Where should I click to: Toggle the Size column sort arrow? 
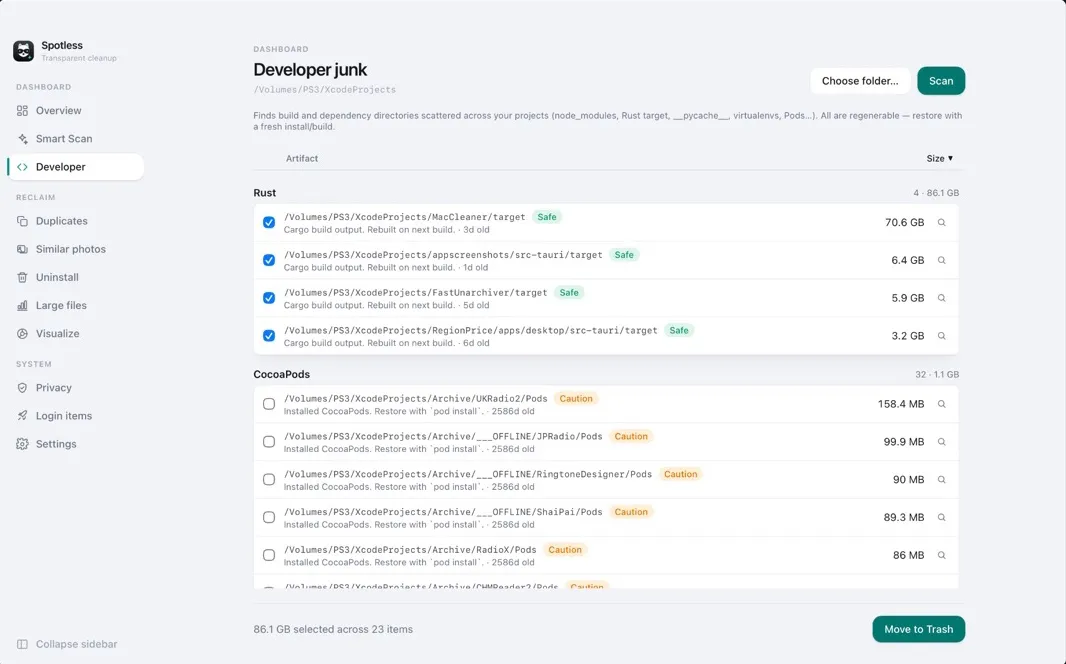(x=950, y=158)
